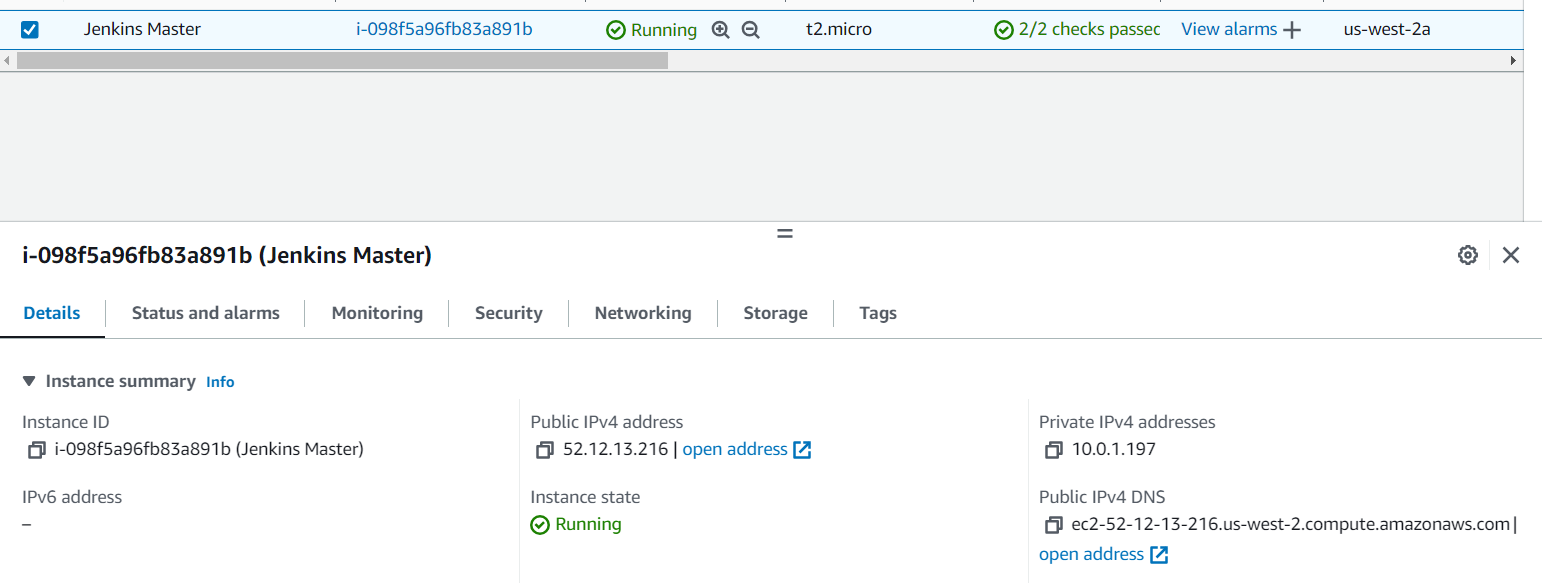
Task: Uncheck the Jenkins Master row checkbox
Action: 30,30
